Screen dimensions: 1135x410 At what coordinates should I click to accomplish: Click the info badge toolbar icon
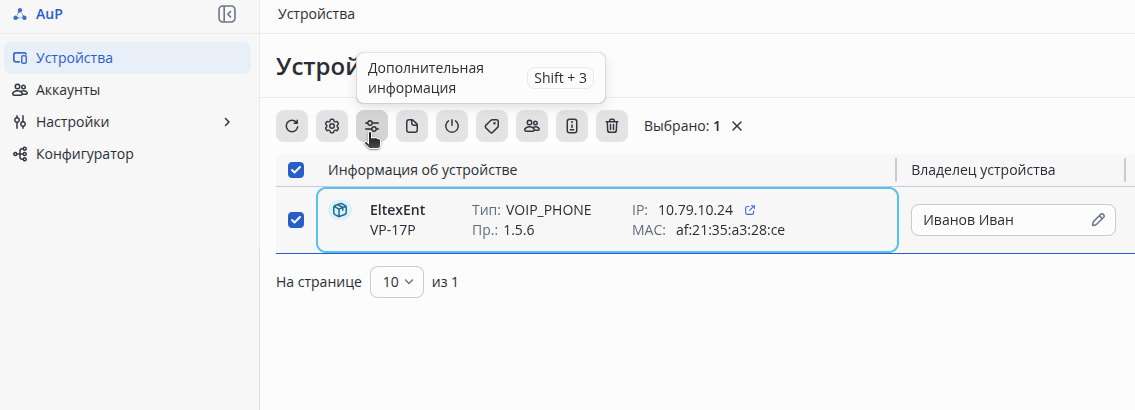coord(572,126)
